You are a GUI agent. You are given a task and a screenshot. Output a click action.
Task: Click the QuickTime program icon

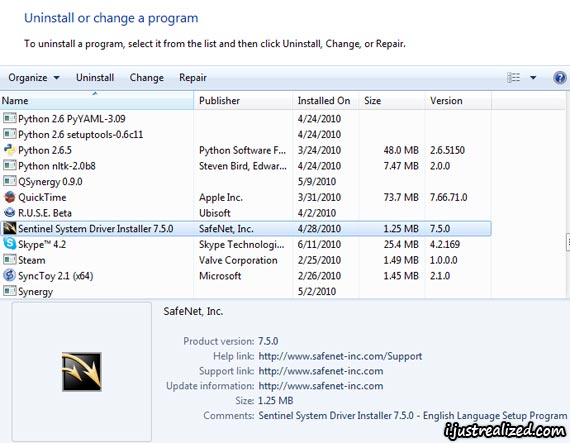point(9,197)
